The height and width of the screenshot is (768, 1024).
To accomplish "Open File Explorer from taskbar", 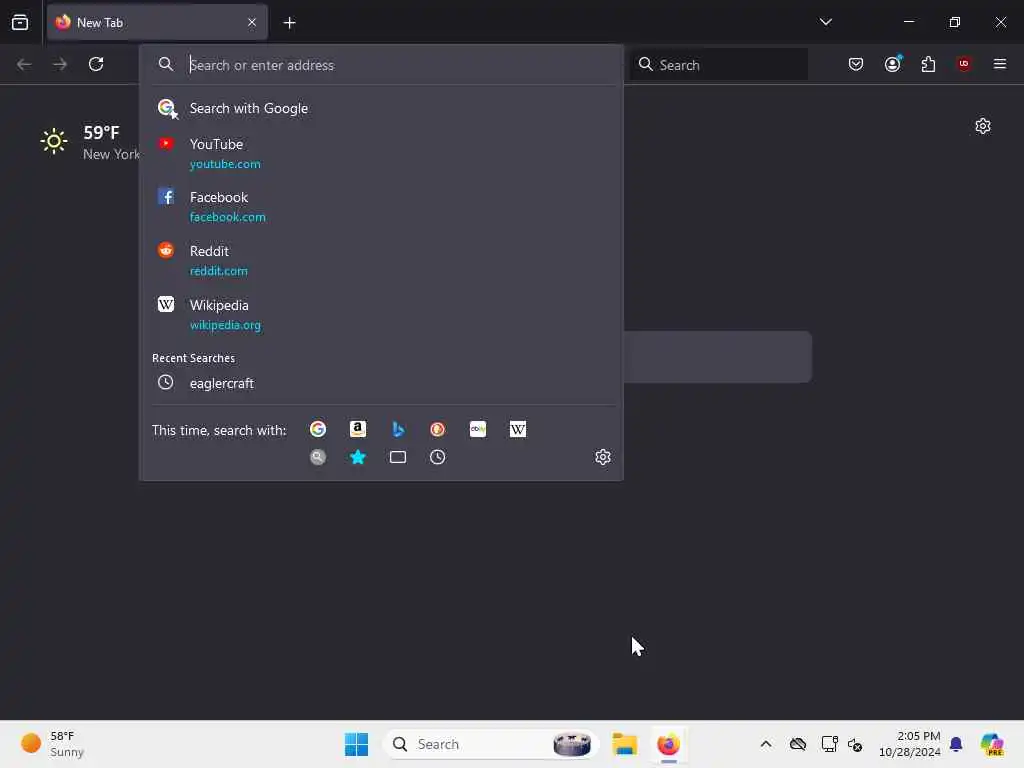I will pyautogui.click(x=624, y=744).
